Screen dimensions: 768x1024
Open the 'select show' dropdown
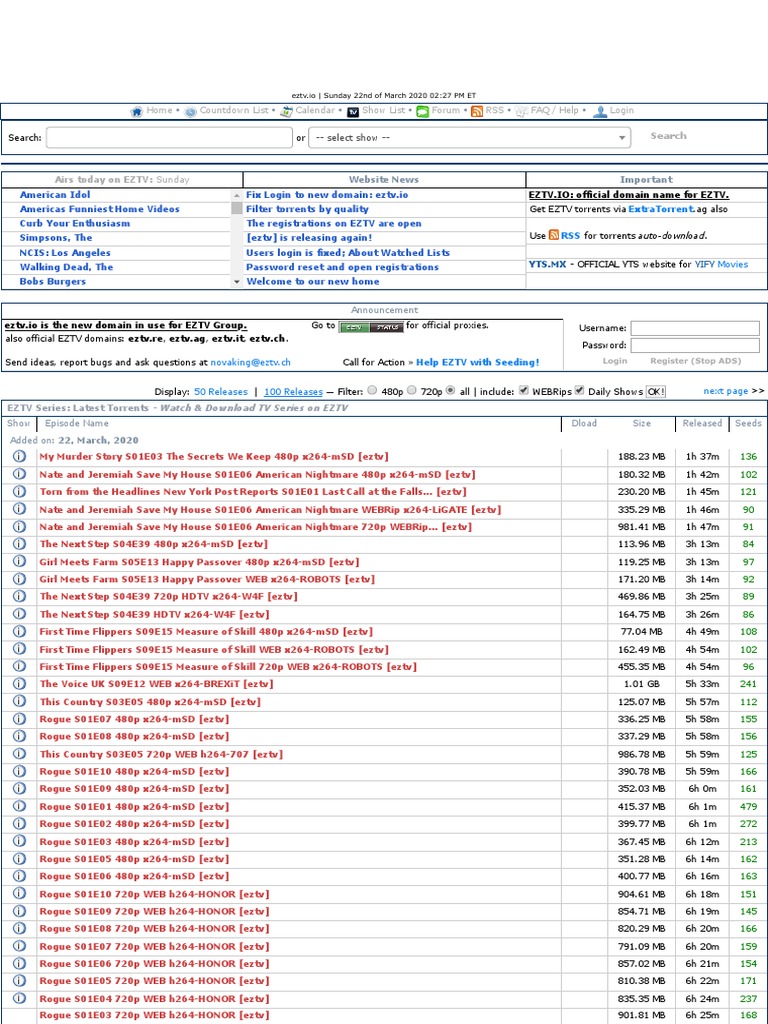pos(470,138)
